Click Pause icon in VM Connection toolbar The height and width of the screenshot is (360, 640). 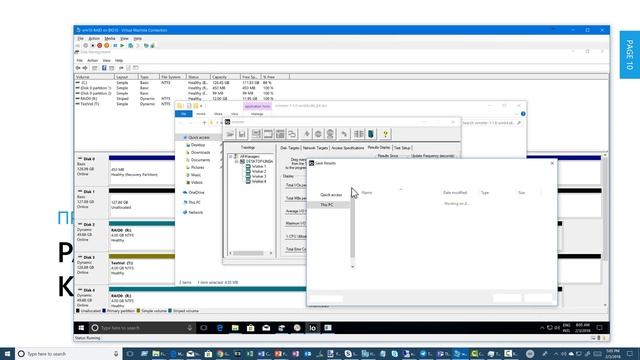115,46
